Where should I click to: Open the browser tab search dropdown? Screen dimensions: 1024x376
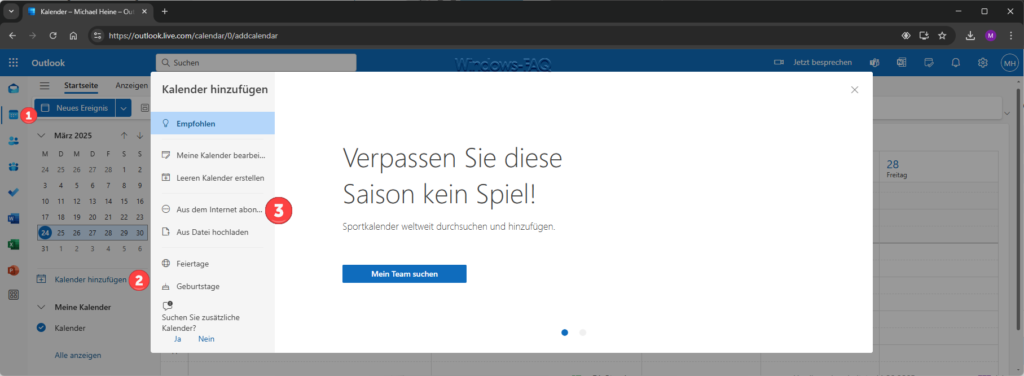pos(11,11)
